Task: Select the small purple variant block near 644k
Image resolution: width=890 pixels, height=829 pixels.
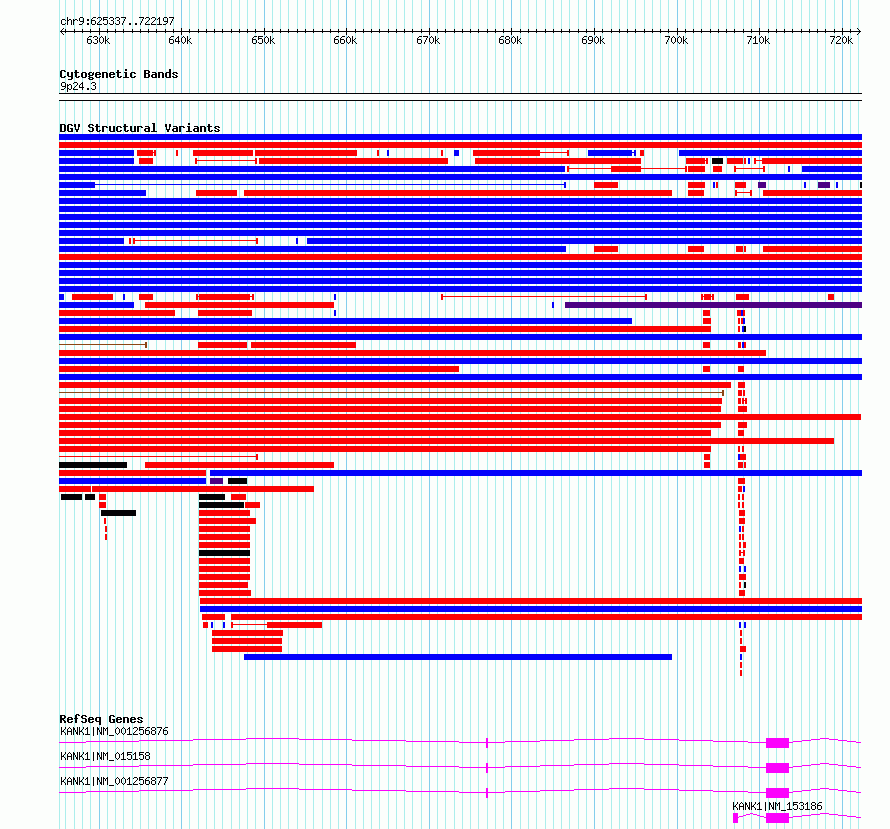Action: click(216, 481)
